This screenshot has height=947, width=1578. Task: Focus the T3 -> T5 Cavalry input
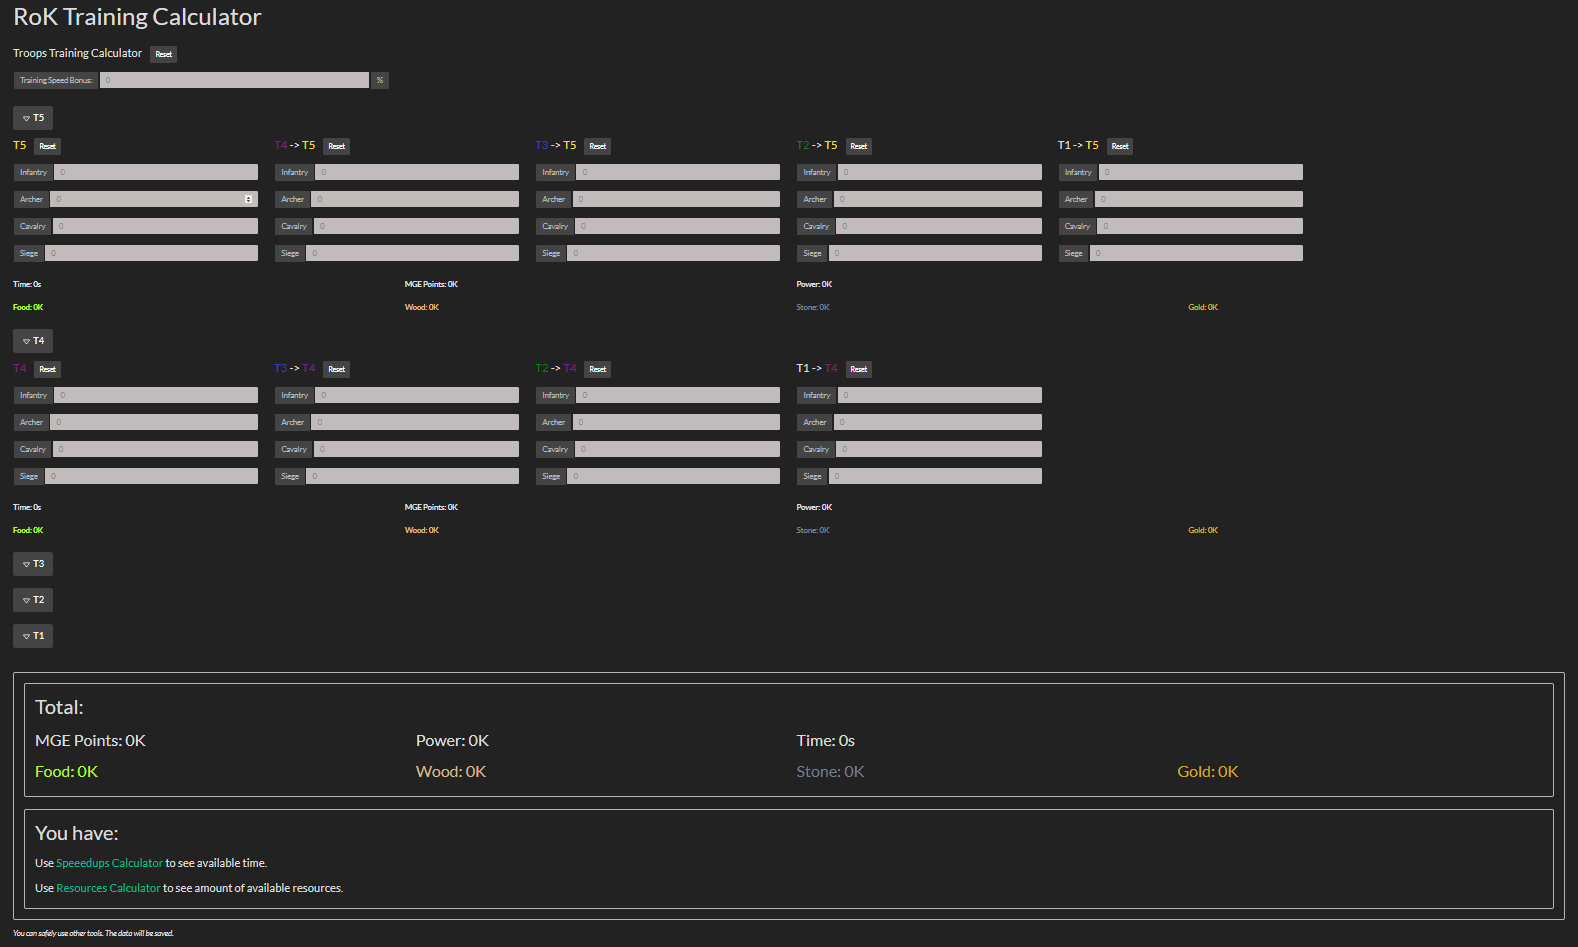point(677,226)
